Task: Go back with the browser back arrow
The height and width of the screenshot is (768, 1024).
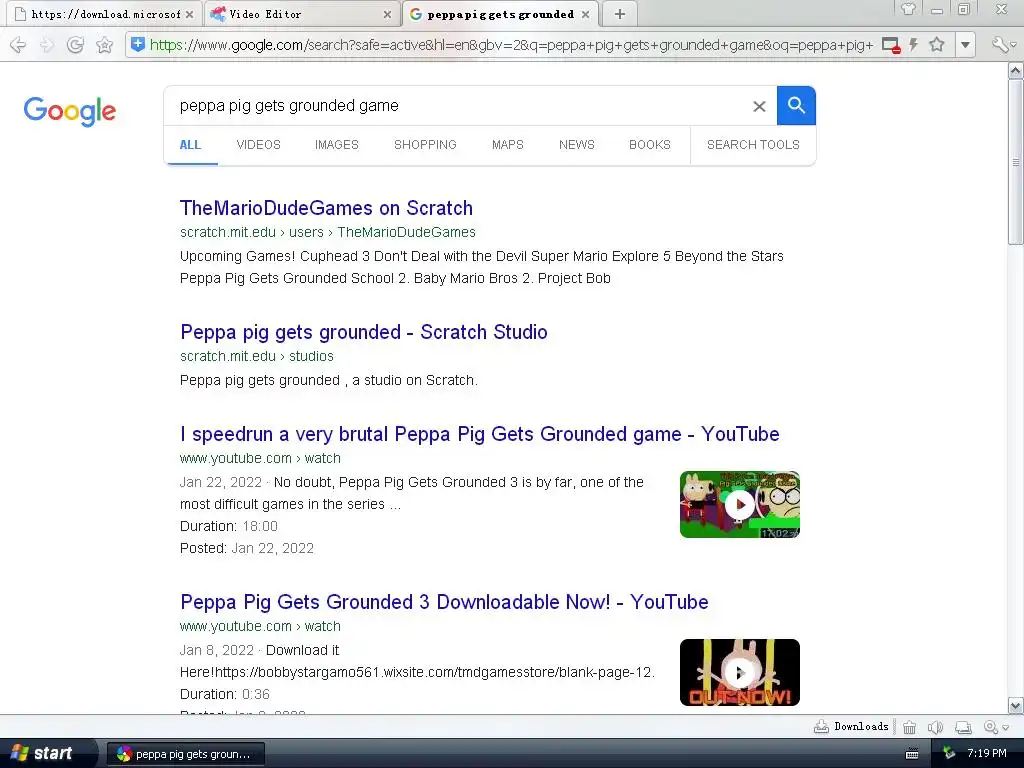Action: [x=18, y=44]
